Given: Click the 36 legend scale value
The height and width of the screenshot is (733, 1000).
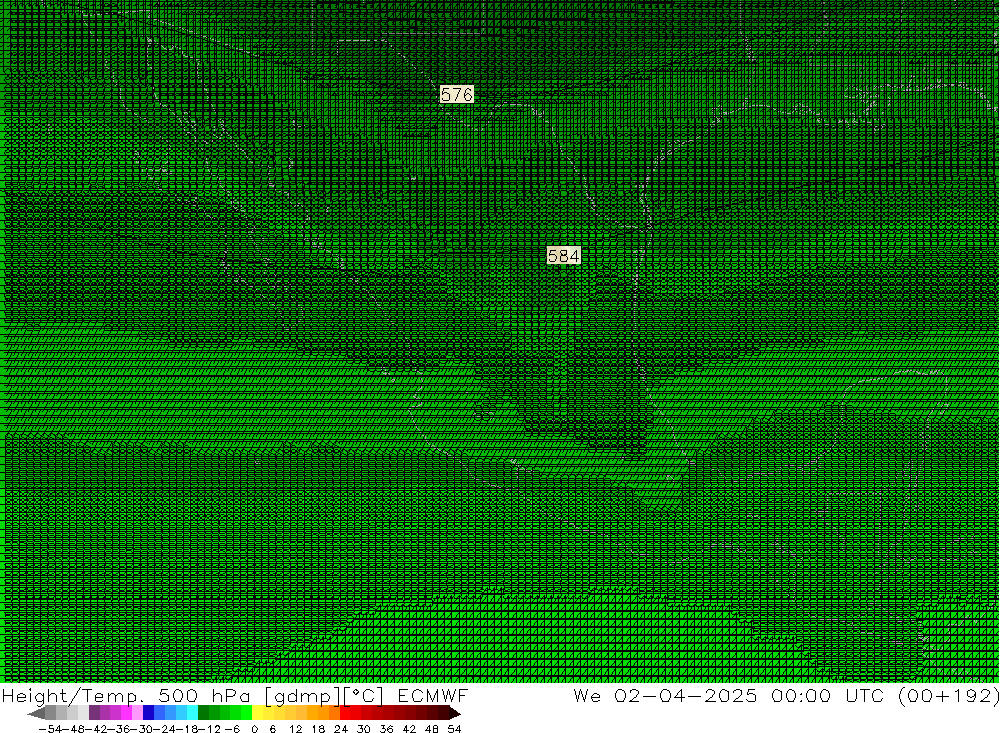Looking at the screenshot, I should click(x=386, y=729).
